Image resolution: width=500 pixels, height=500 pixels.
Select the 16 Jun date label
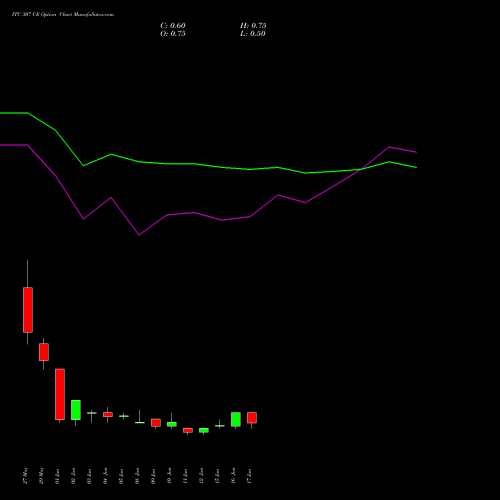pyautogui.click(x=234, y=476)
